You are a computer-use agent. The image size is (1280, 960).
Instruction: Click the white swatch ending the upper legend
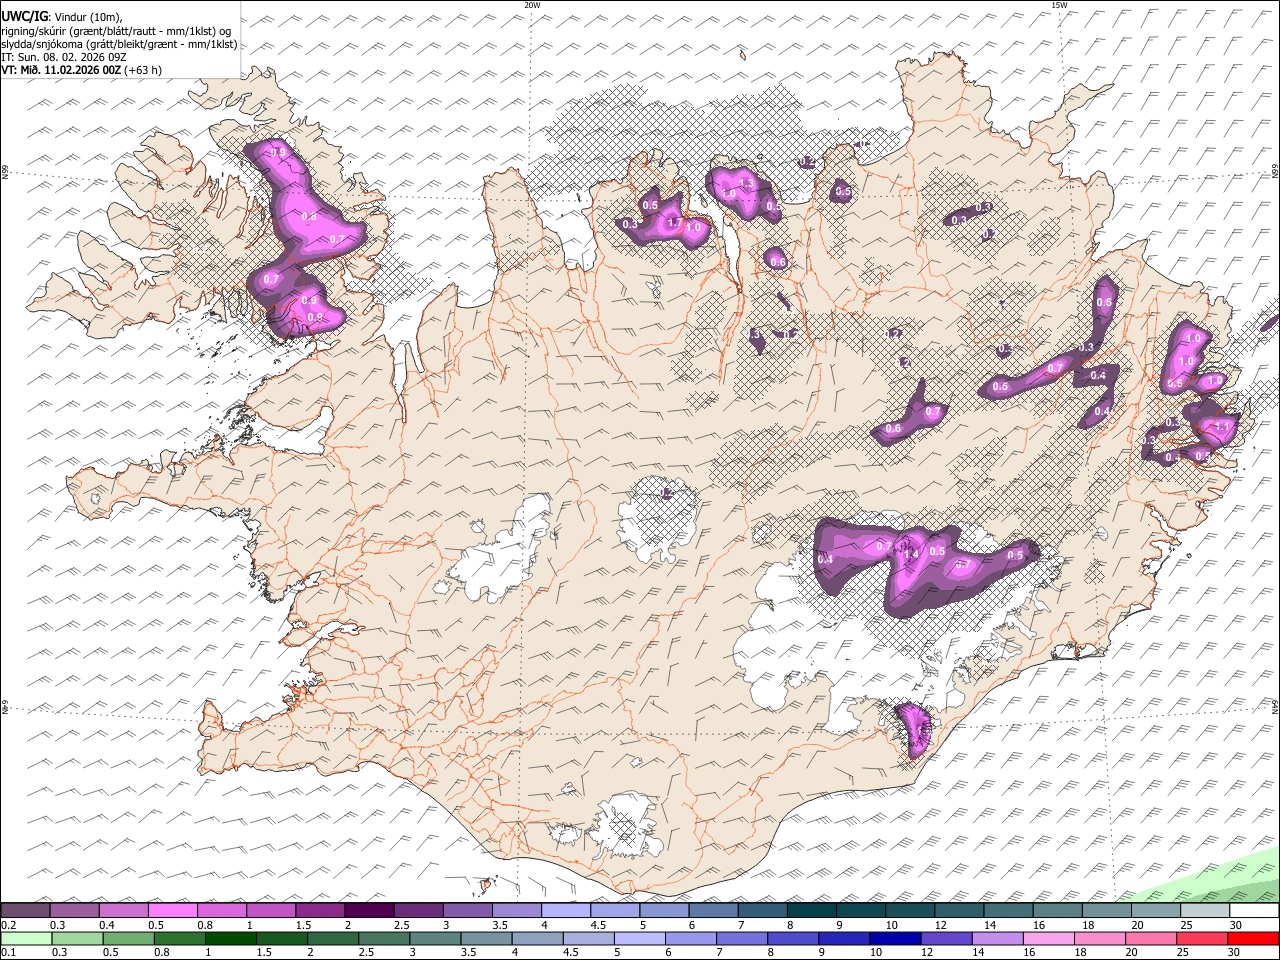click(1254, 911)
